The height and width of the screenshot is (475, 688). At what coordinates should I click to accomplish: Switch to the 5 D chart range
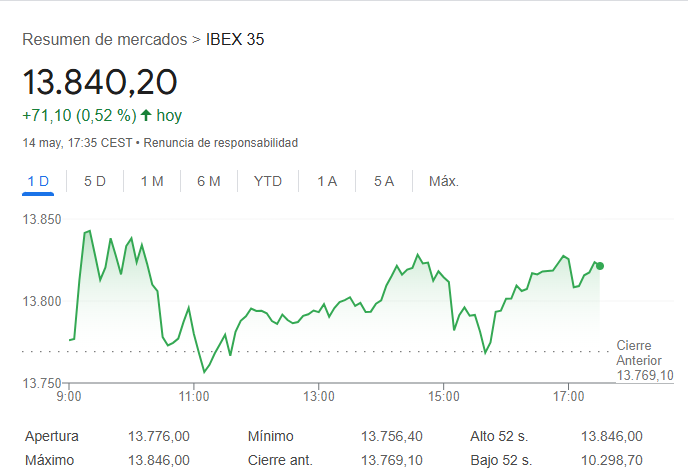click(95, 181)
